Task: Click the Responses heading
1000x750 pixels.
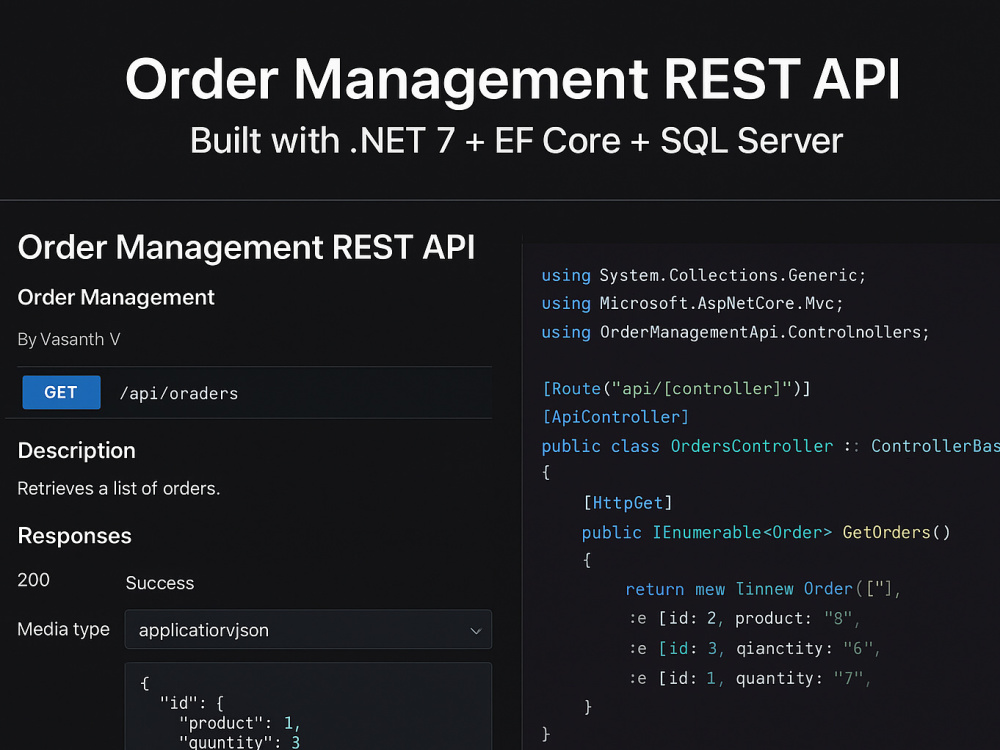Action: (x=75, y=536)
